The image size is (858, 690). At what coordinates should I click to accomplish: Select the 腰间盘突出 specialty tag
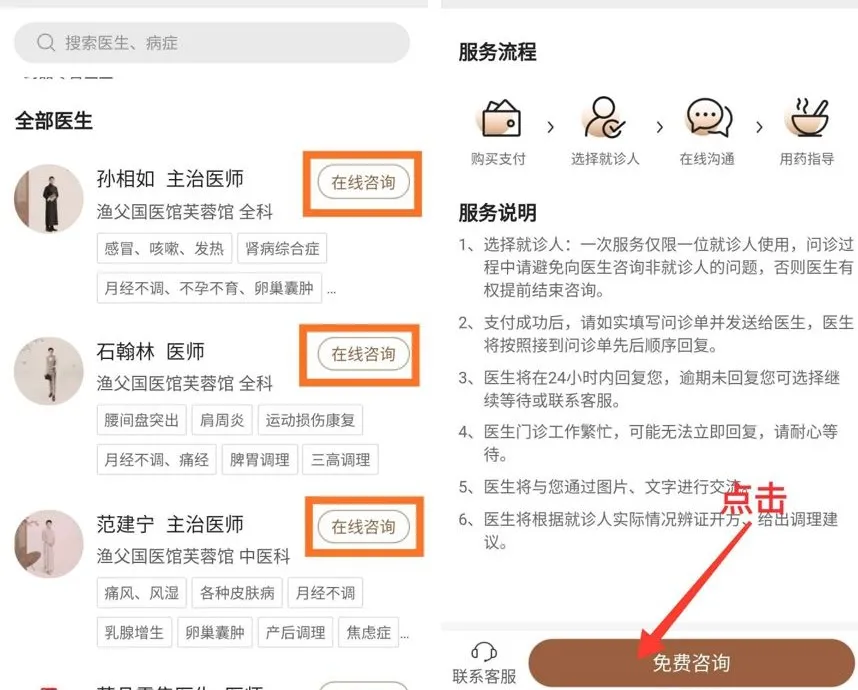point(142,420)
